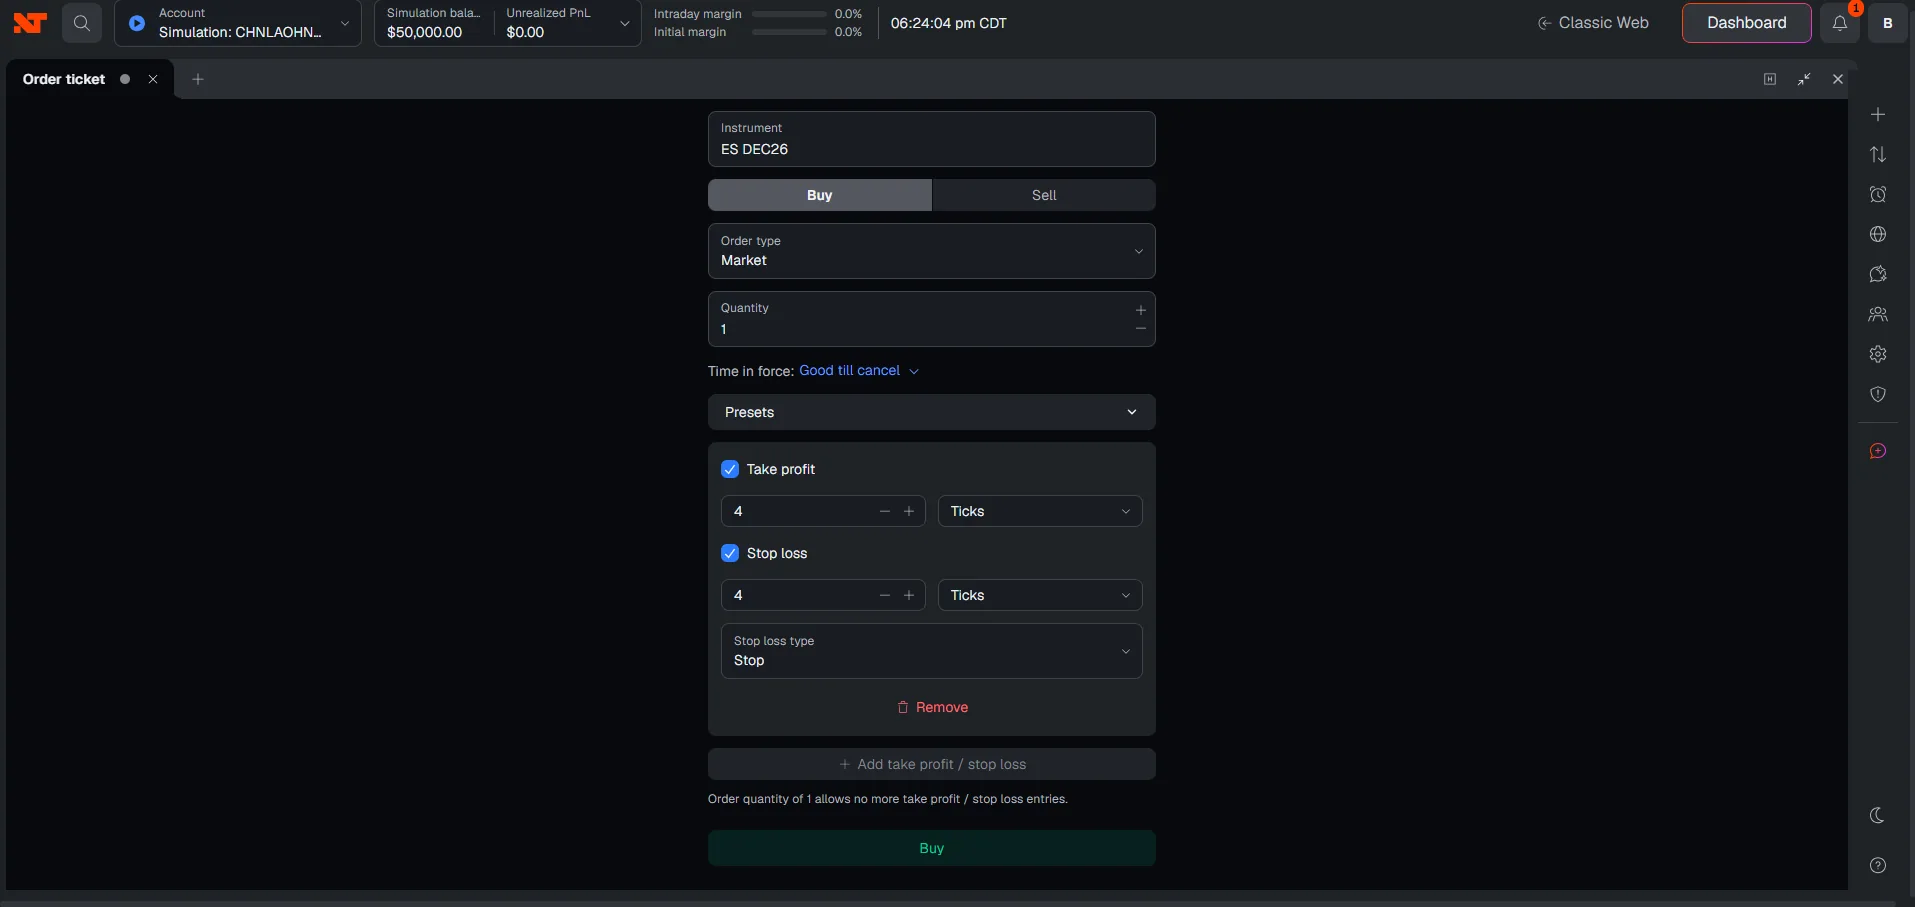Decrease Take profit ticks with minus

[x=885, y=511]
